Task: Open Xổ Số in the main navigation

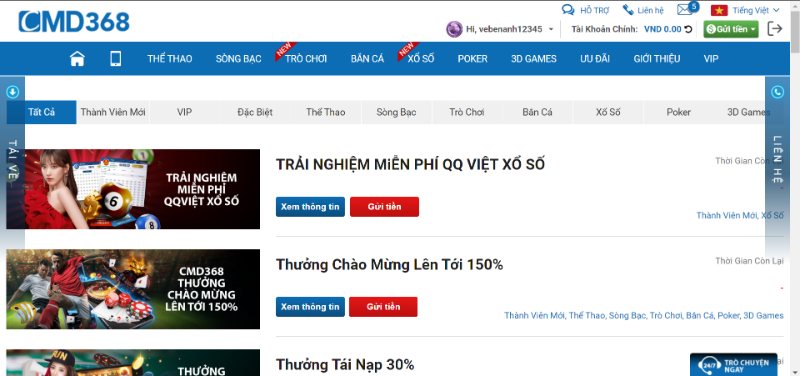Action: coord(421,59)
